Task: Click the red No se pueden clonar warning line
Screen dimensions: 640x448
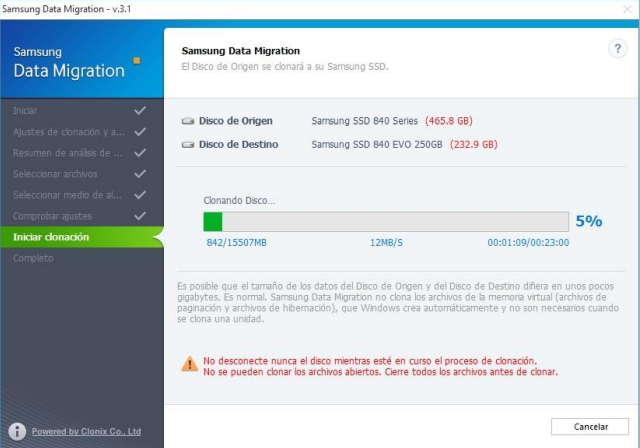Action: coord(380,372)
